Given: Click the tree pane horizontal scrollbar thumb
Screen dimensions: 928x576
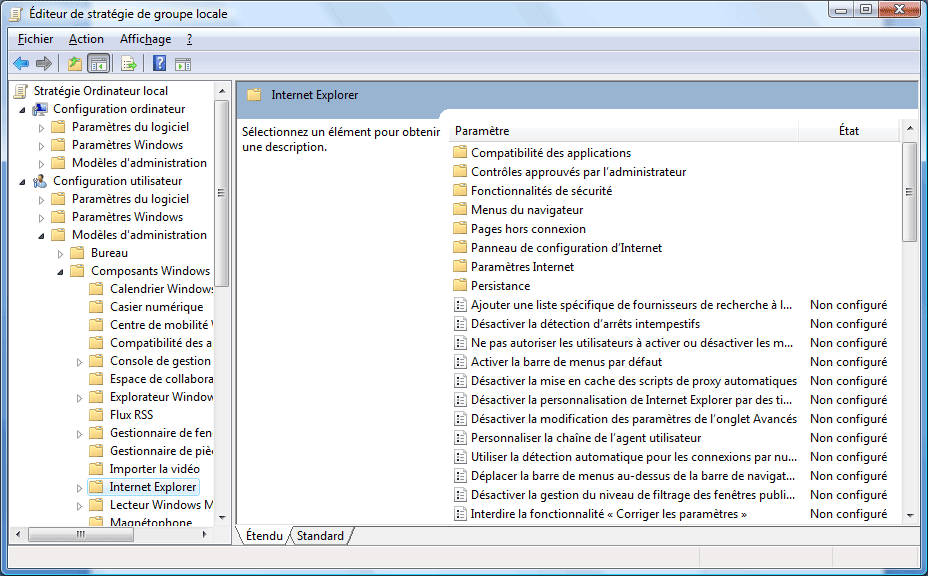Looking at the screenshot, I should pyautogui.click(x=81, y=534).
